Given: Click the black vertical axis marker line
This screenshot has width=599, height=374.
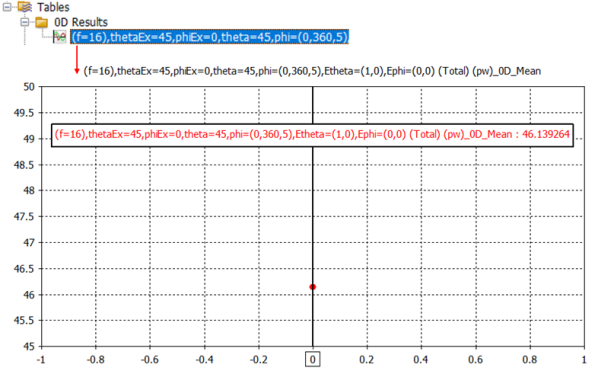Looking at the screenshot, I should pyautogui.click(x=312, y=217).
